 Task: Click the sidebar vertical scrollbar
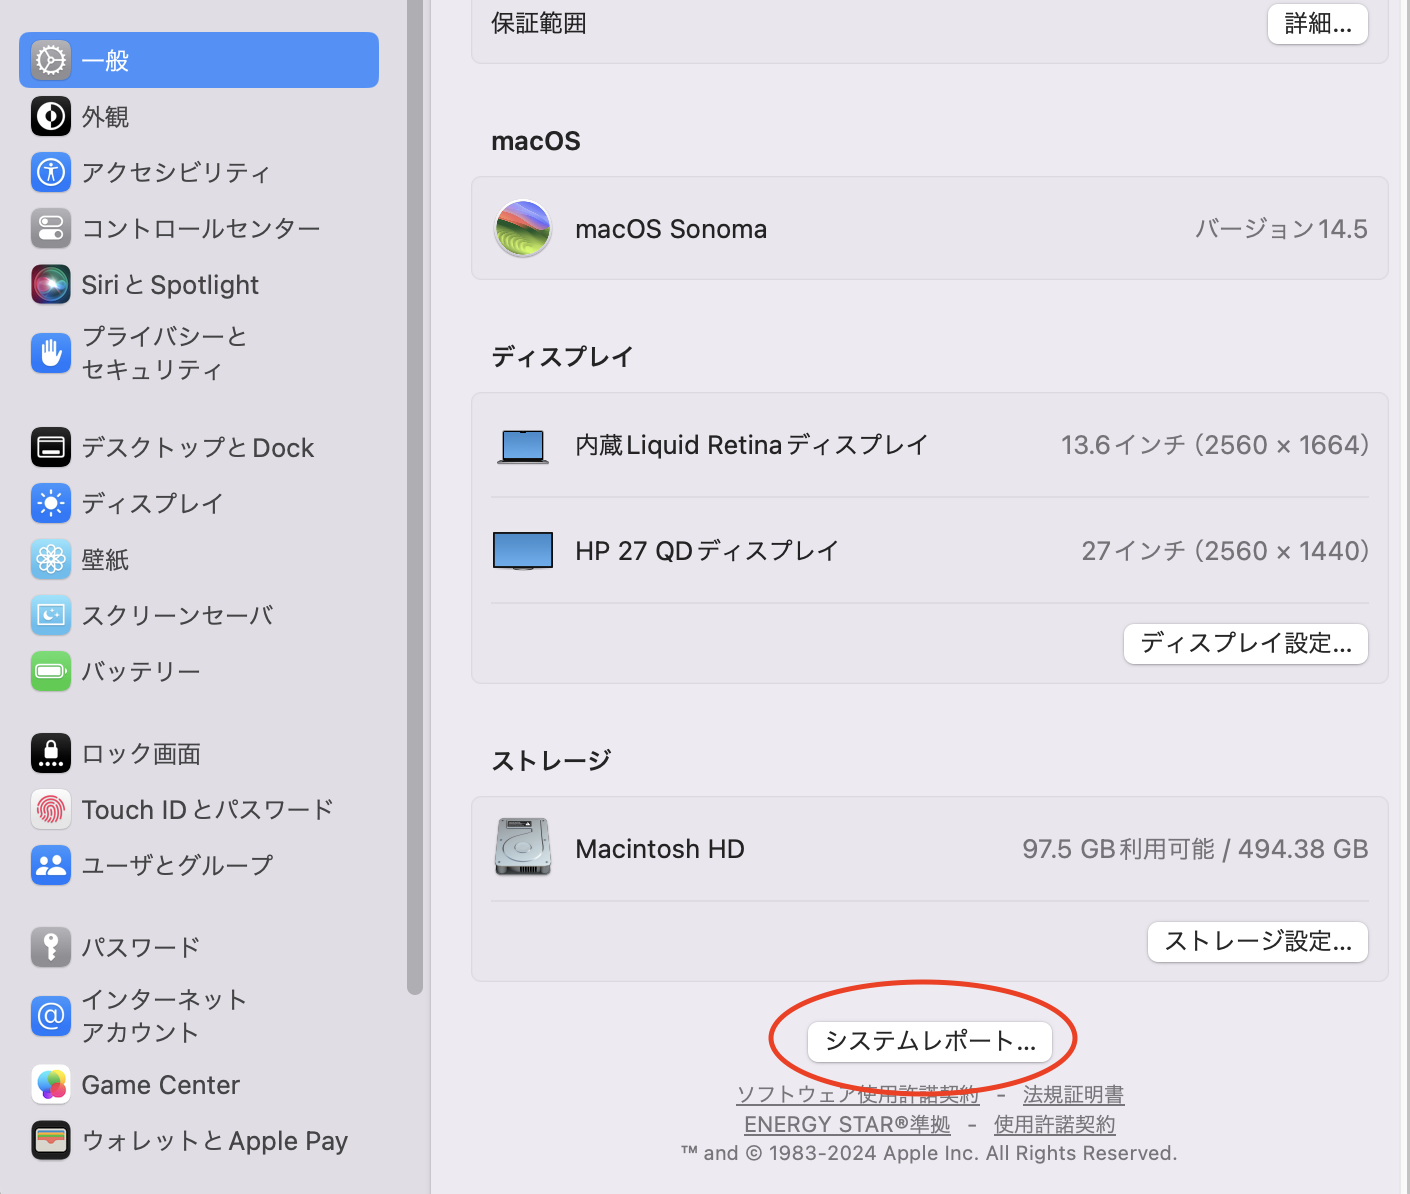(x=415, y=497)
